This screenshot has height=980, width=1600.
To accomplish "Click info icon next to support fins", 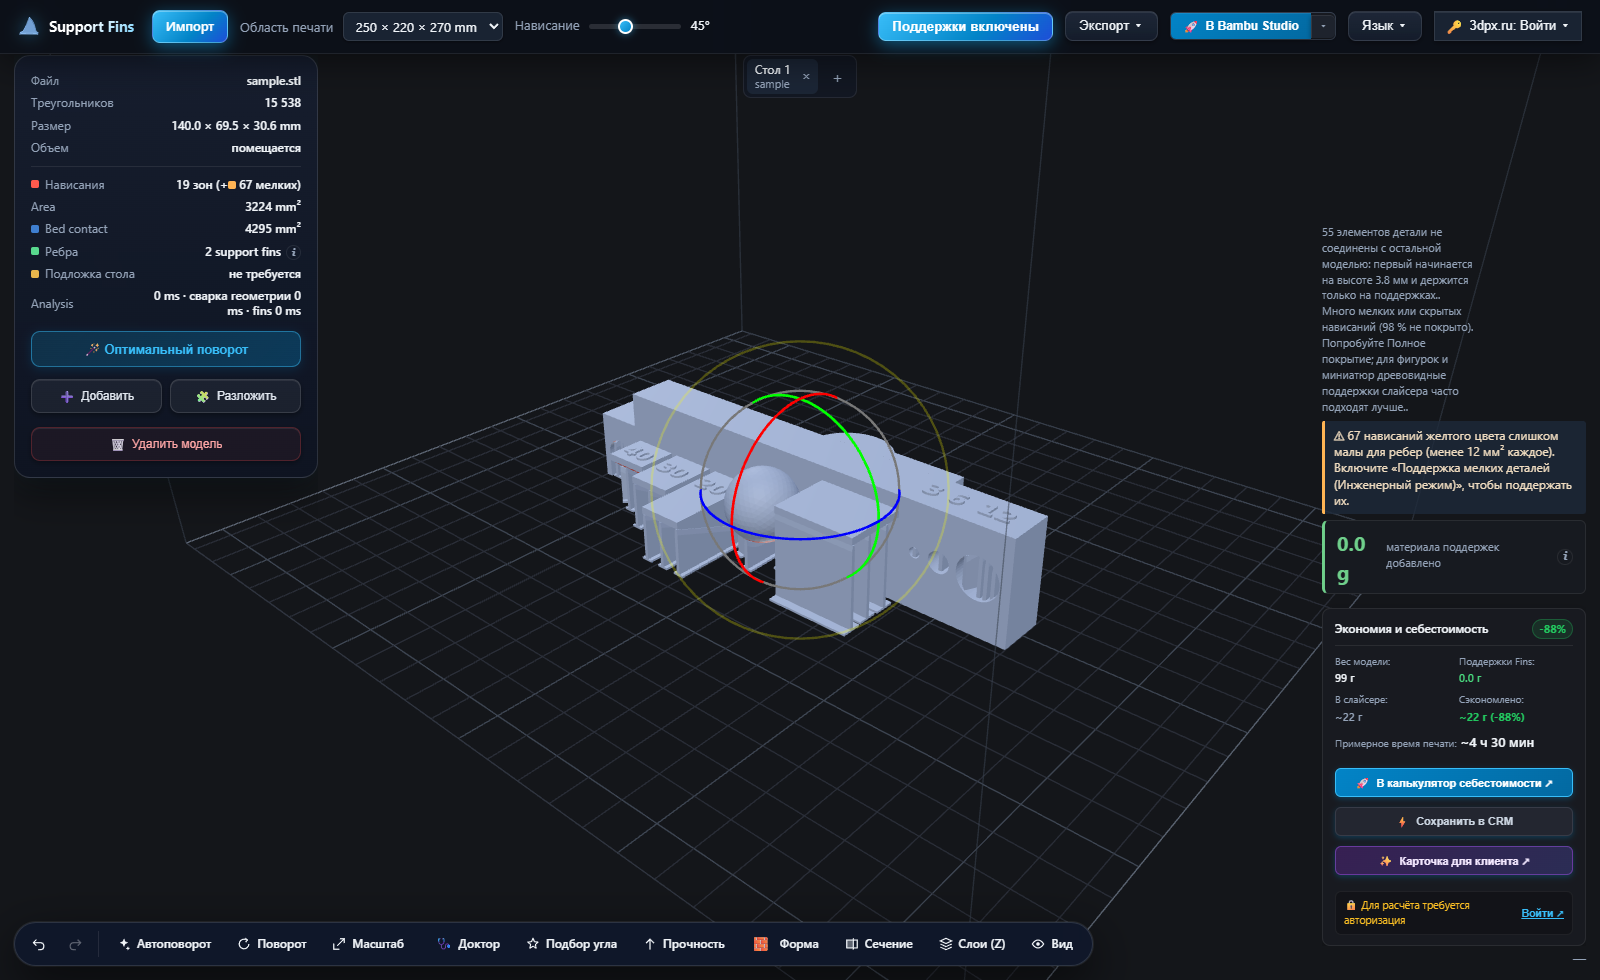I will [294, 252].
